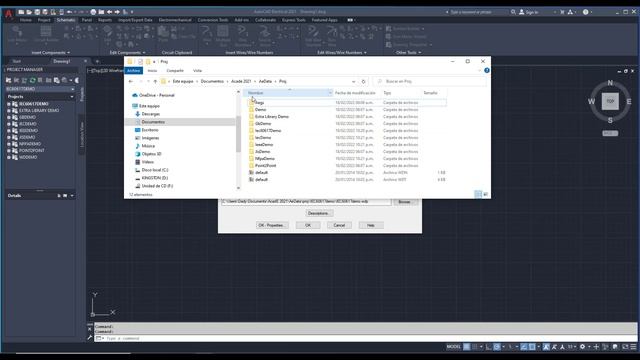Click the Help question mark in AutoCAD title bar
The height and width of the screenshot is (360, 640).
(586, 12)
